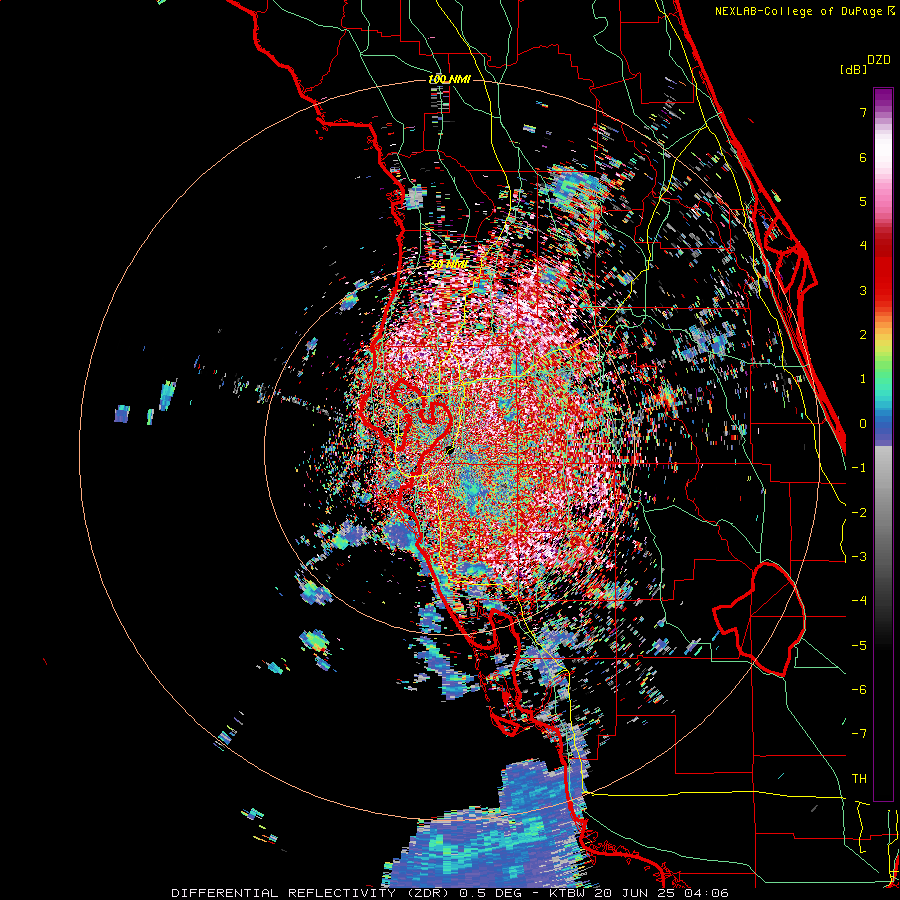This screenshot has height=900, width=900.
Task: Click the 7 tick label on scale
Action: (863, 112)
